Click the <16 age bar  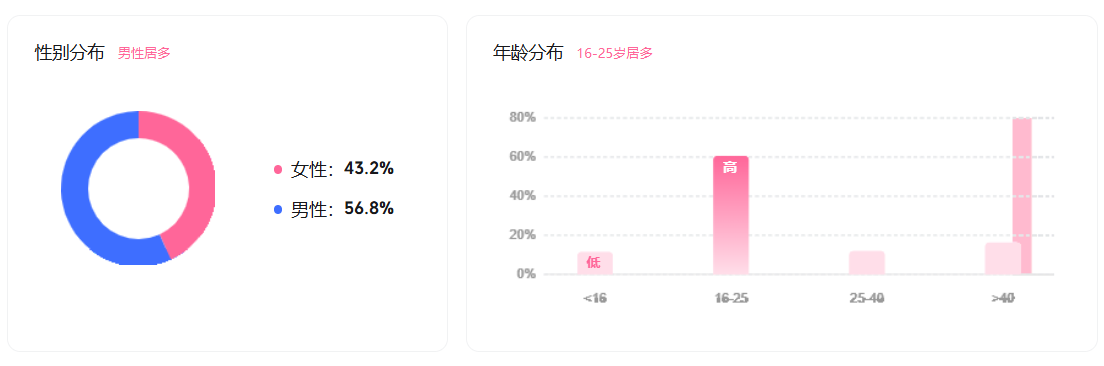tap(595, 263)
